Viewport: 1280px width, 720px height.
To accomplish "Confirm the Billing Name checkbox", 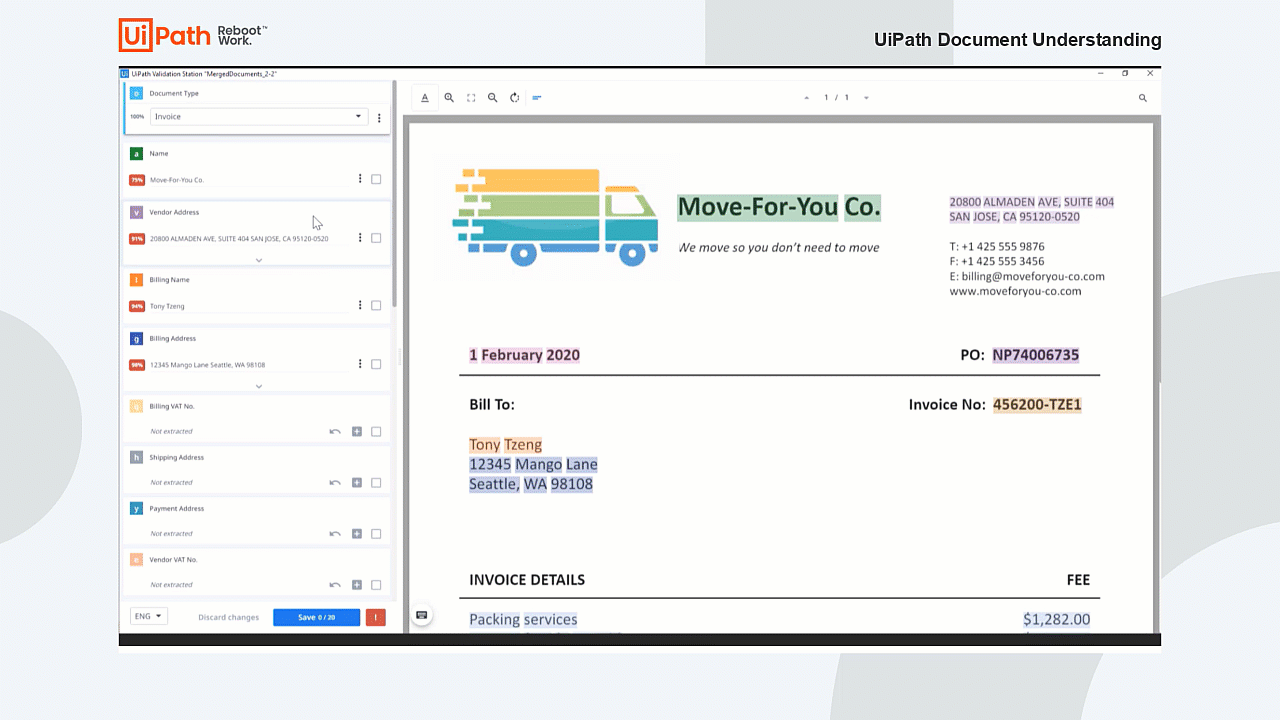I will coord(376,306).
